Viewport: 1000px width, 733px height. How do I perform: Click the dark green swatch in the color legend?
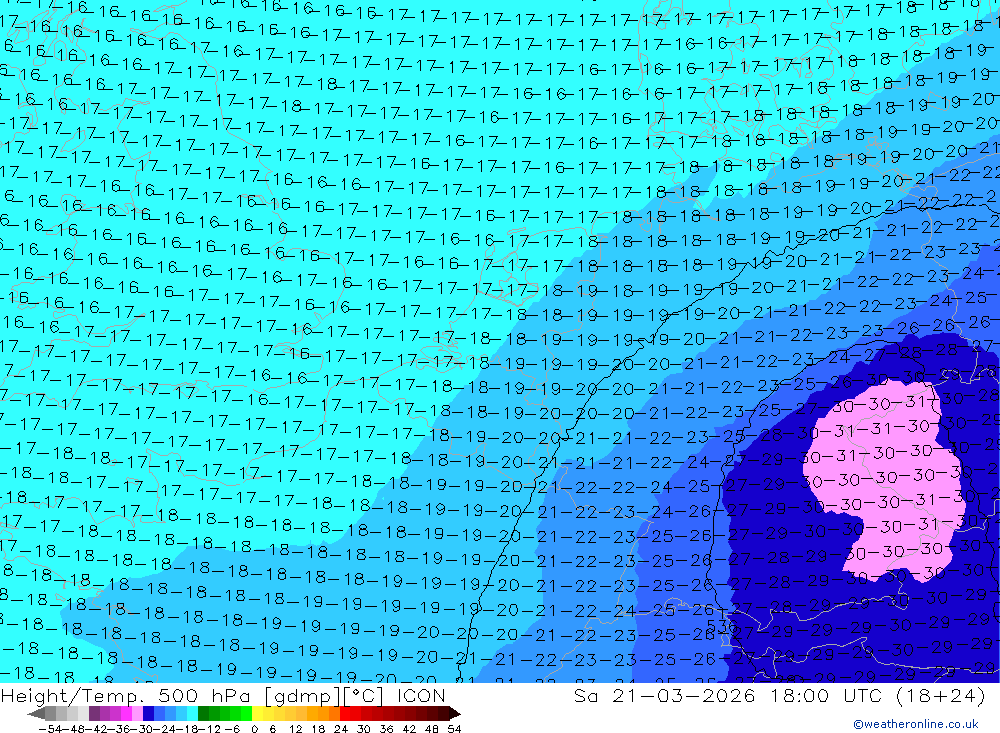click(x=203, y=713)
